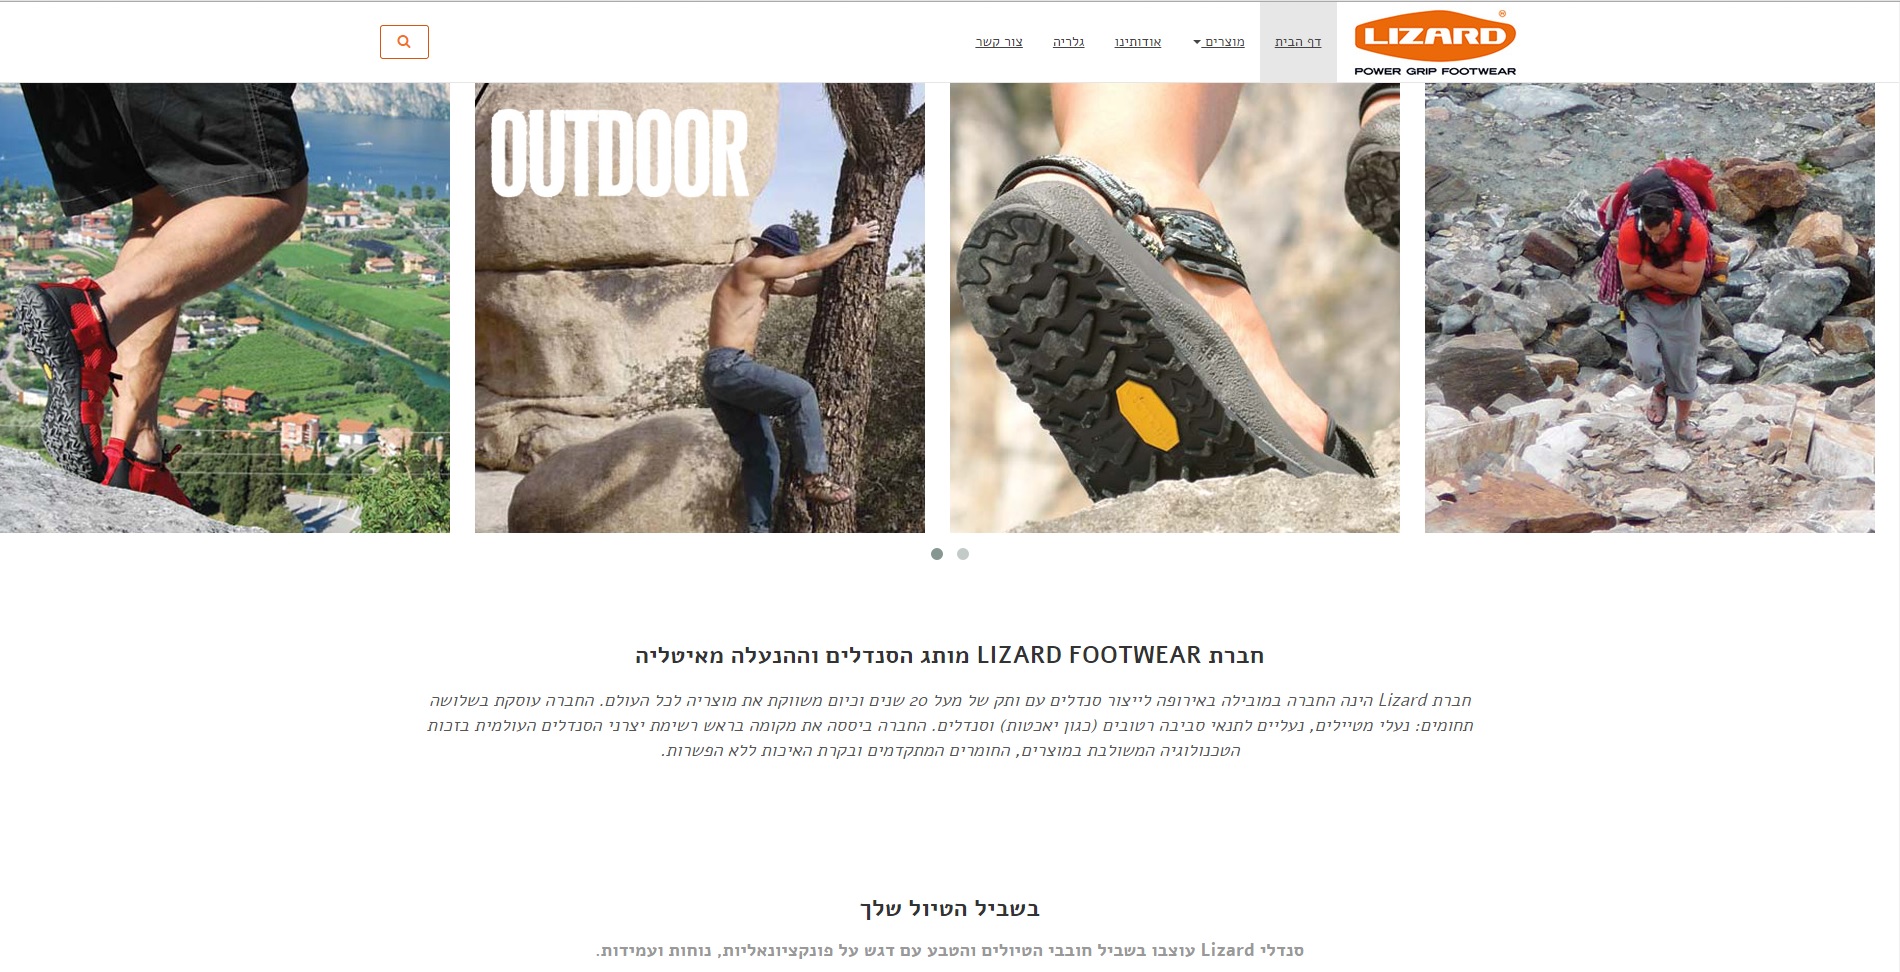Click the yellow Vibram badge on sole
The height and width of the screenshot is (972, 1900).
click(x=1147, y=414)
